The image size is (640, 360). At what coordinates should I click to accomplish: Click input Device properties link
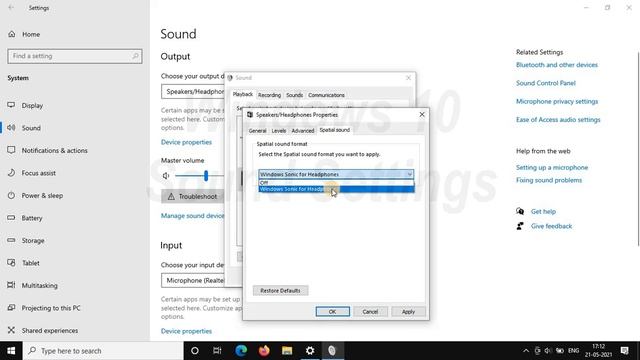(x=186, y=331)
